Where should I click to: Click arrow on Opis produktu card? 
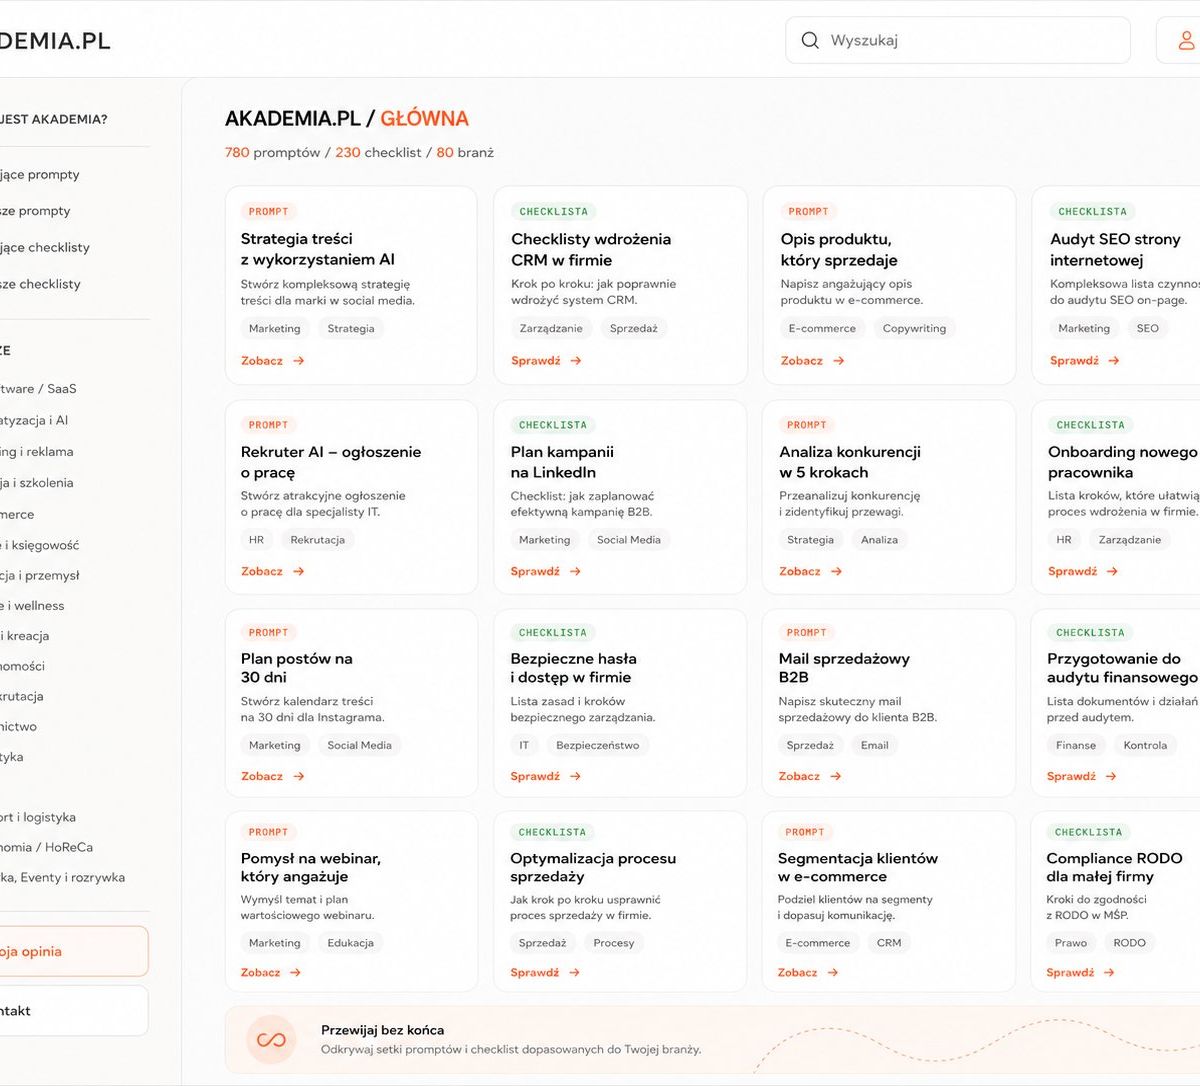pyautogui.click(x=839, y=361)
